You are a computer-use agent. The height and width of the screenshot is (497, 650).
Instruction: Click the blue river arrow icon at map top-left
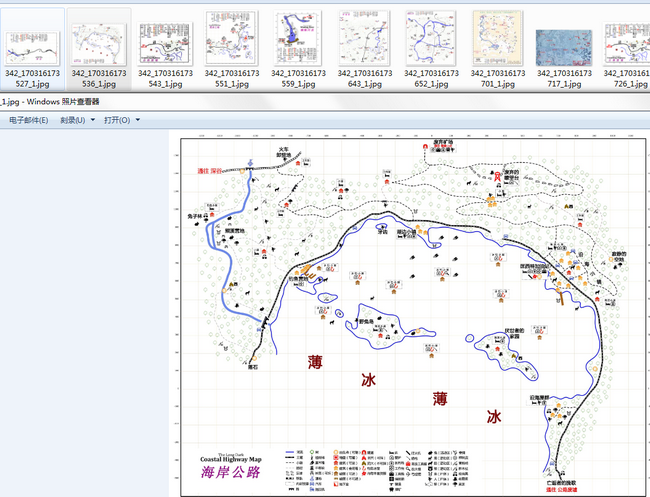(249, 163)
